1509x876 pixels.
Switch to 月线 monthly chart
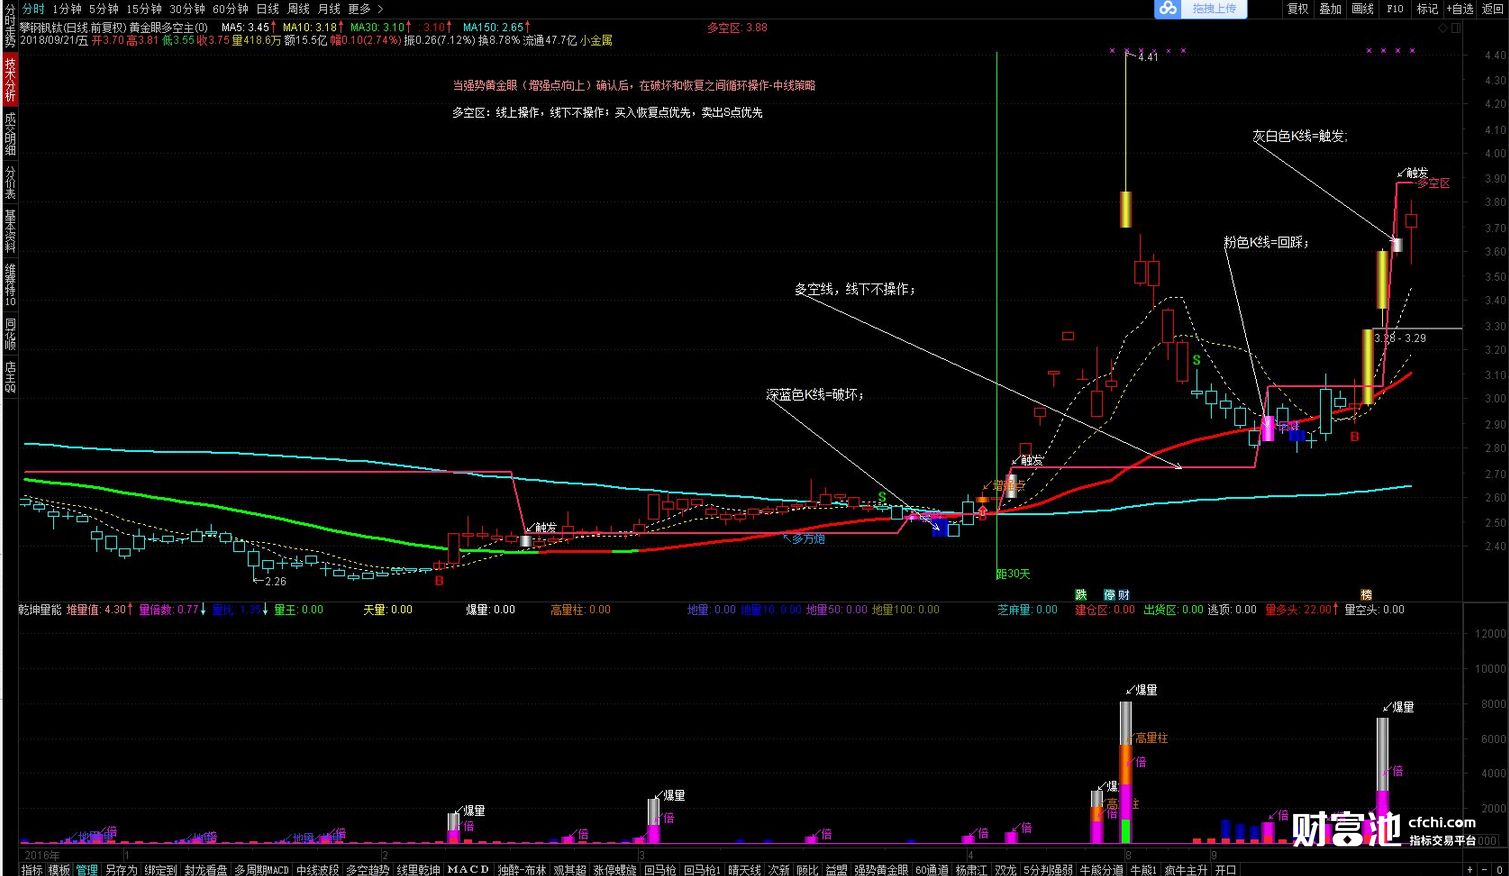click(x=329, y=9)
